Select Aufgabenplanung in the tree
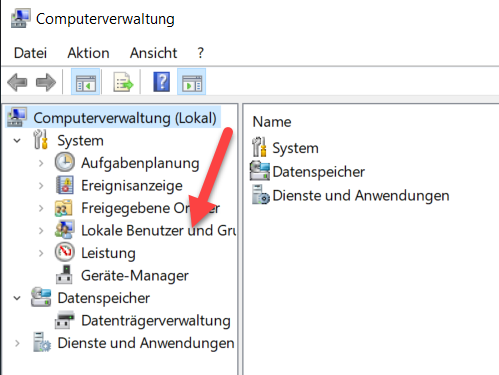Screen dimensions: 499x375 click(x=140, y=163)
